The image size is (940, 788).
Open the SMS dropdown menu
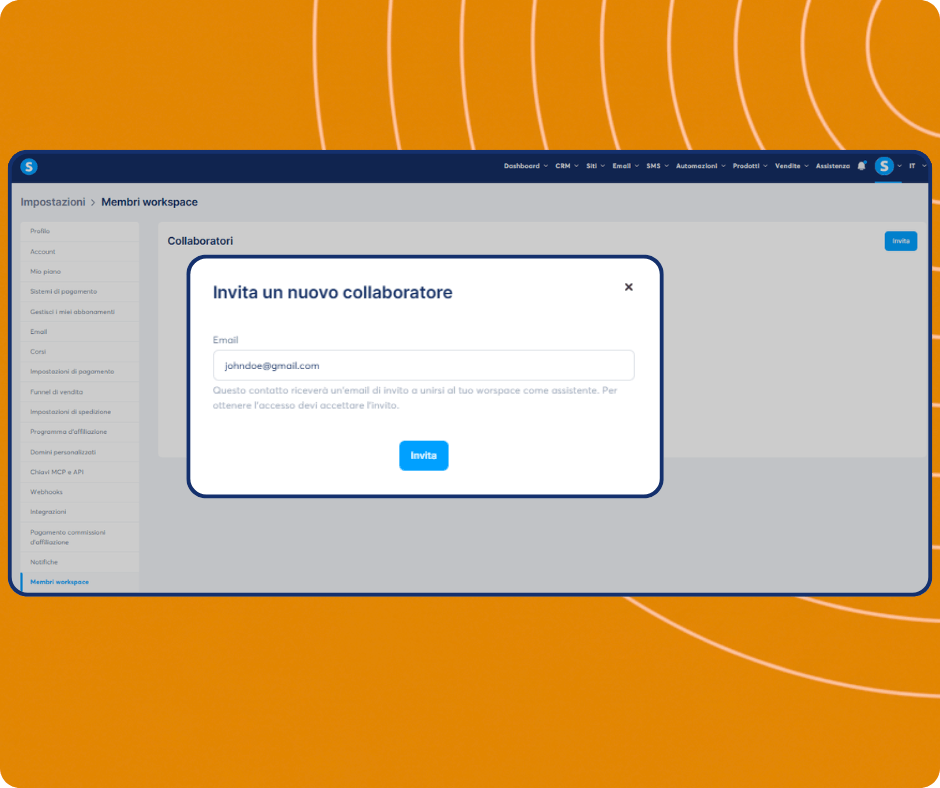pyautogui.click(x=657, y=166)
